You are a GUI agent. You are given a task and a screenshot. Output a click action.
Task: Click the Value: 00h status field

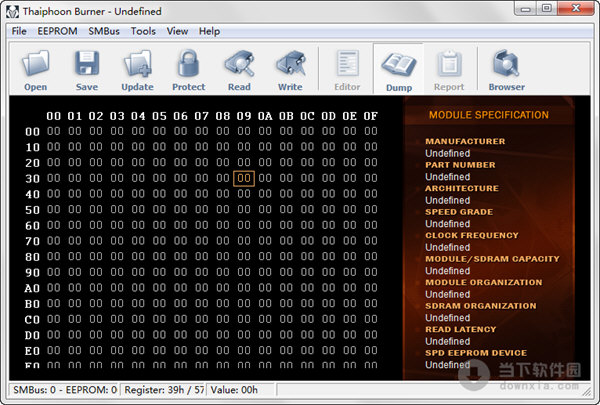click(x=241, y=390)
